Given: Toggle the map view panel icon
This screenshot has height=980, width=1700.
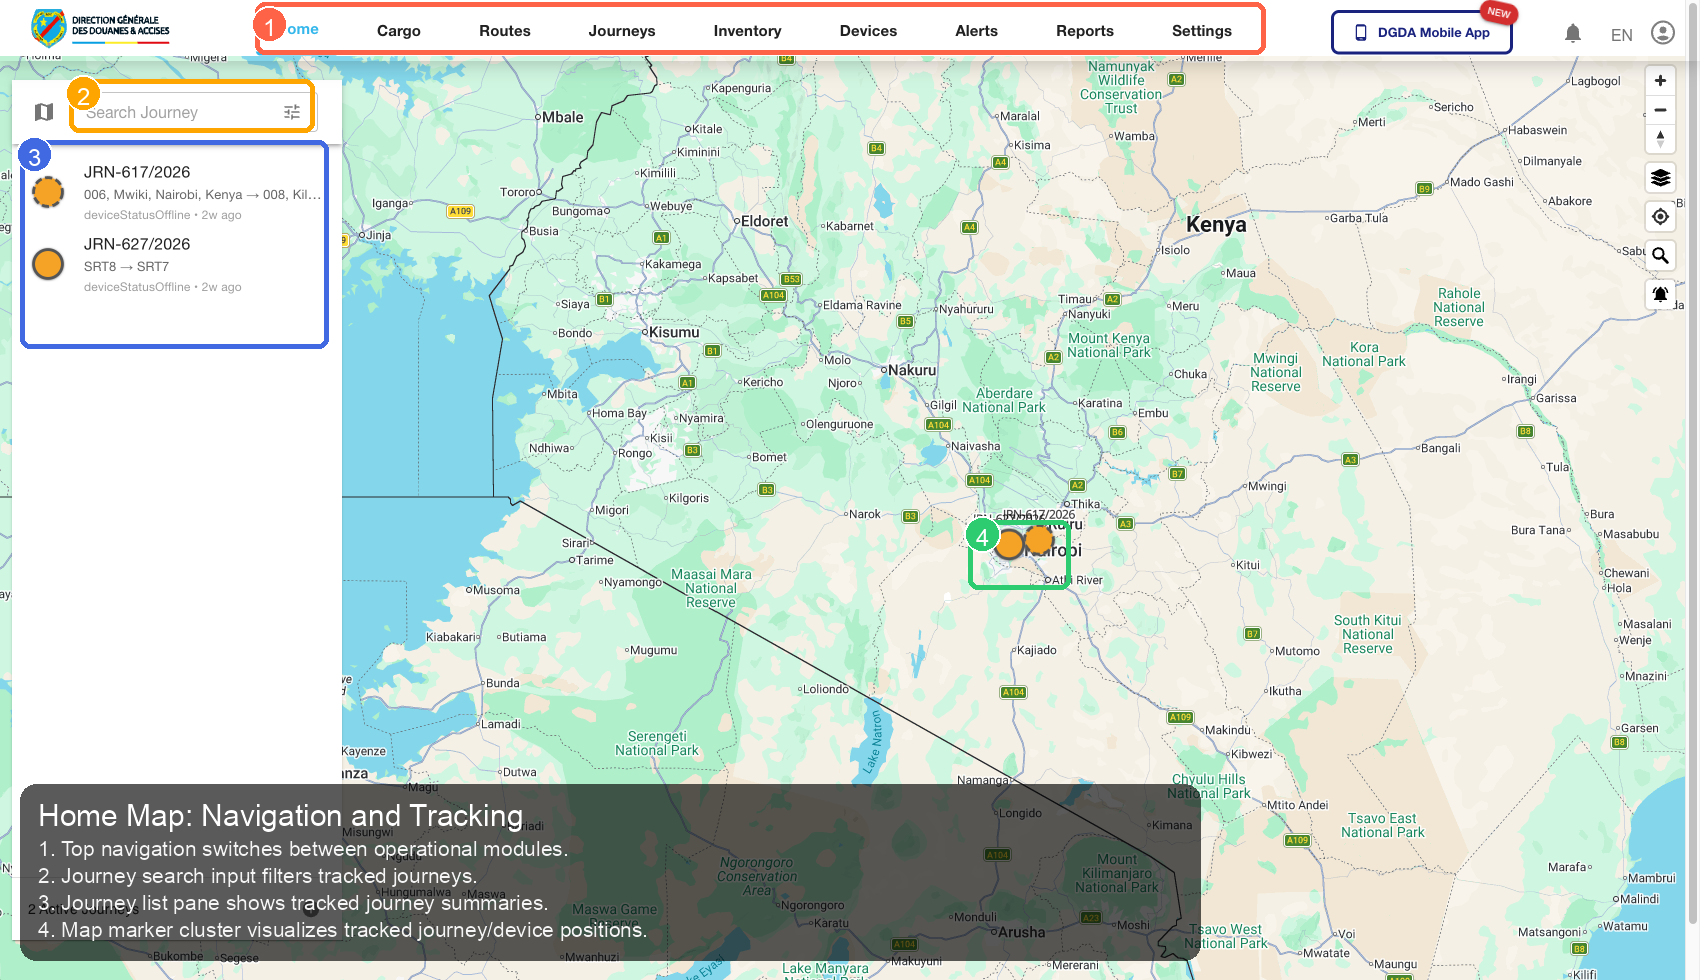Looking at the screenshot, I should pyautogui.click(x=44, y=112).
